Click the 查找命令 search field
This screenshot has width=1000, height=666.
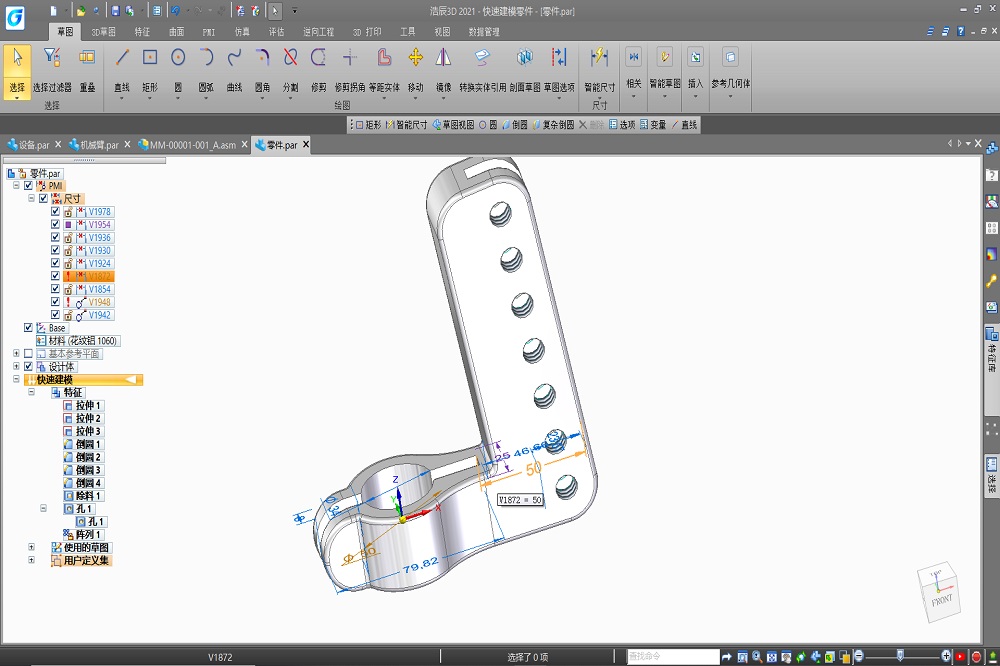click(672, 657)
